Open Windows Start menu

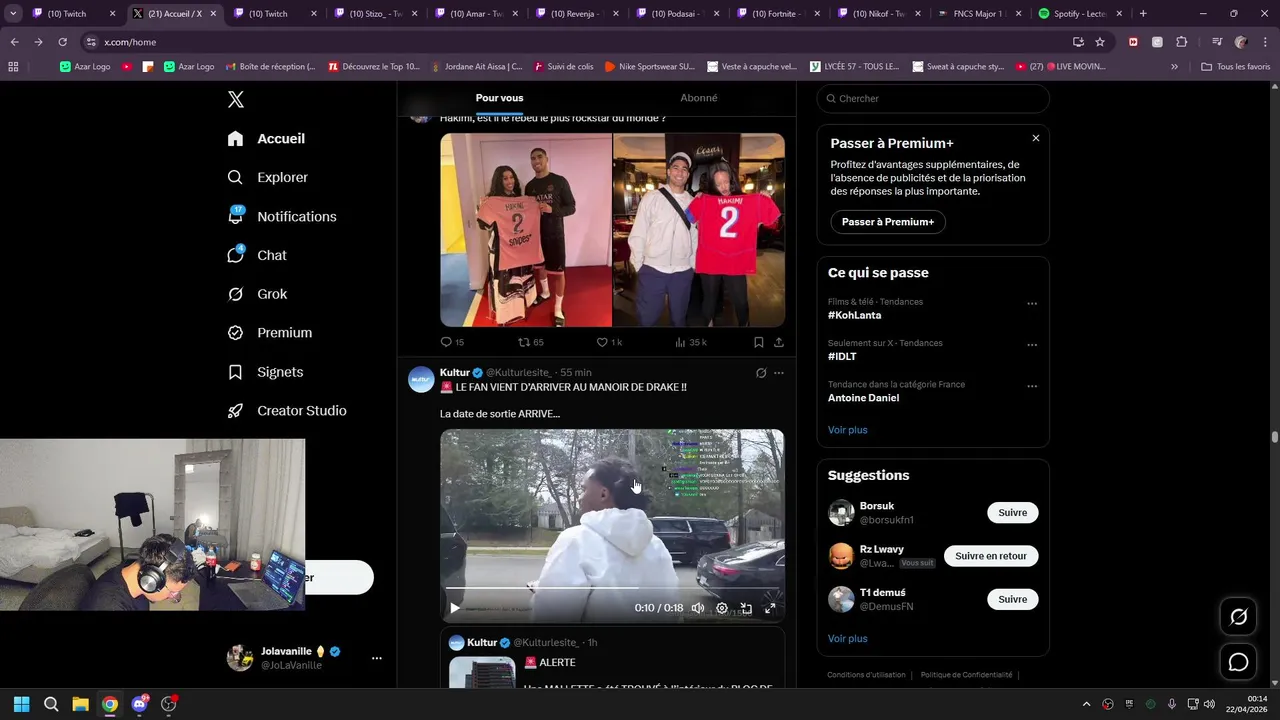22,704
